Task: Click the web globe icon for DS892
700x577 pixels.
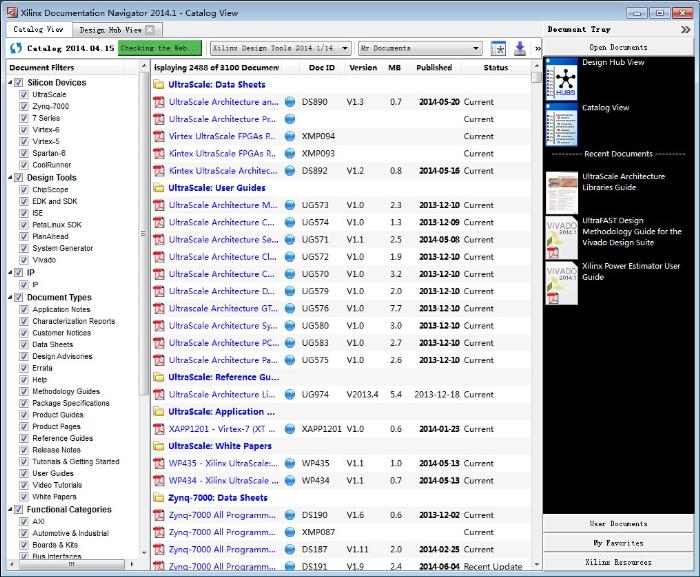Action: click(290, 171)
